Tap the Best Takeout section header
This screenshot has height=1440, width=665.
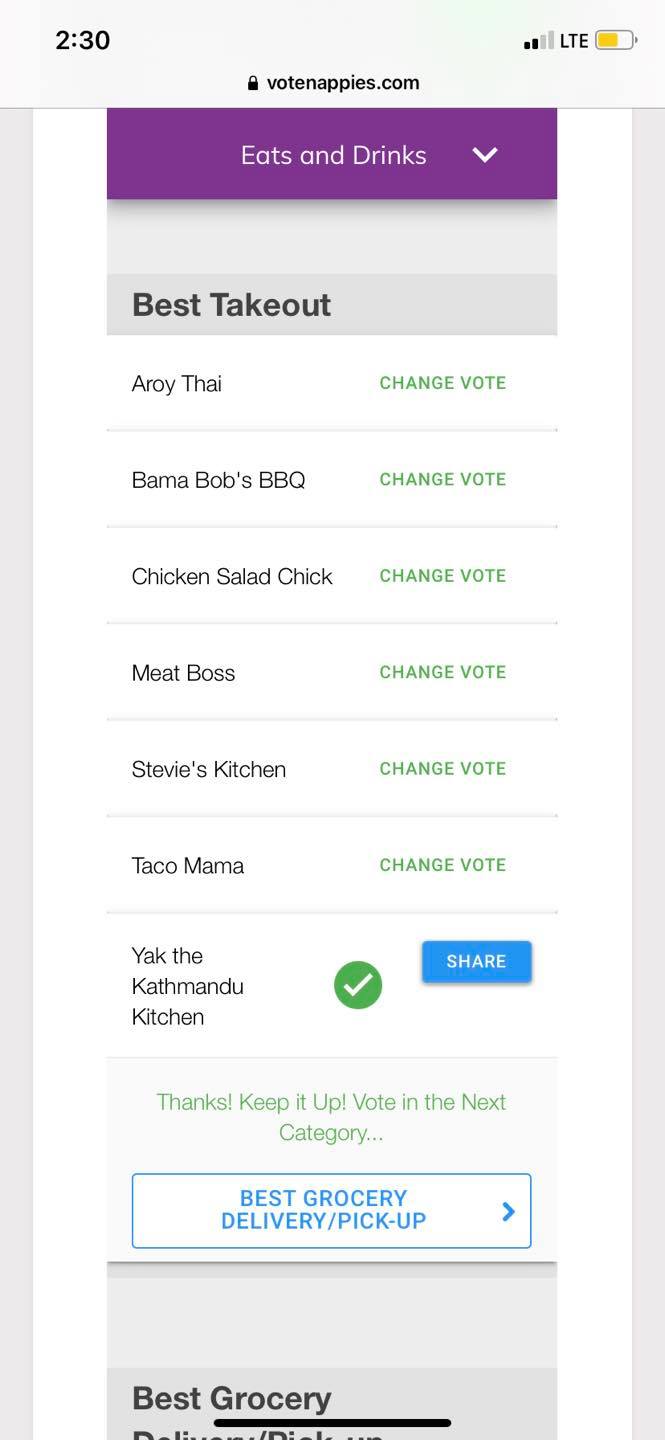231,305
